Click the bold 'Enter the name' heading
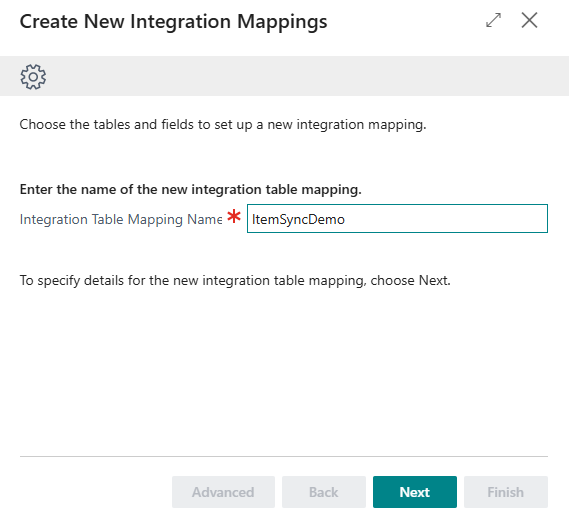 (191, 189)
